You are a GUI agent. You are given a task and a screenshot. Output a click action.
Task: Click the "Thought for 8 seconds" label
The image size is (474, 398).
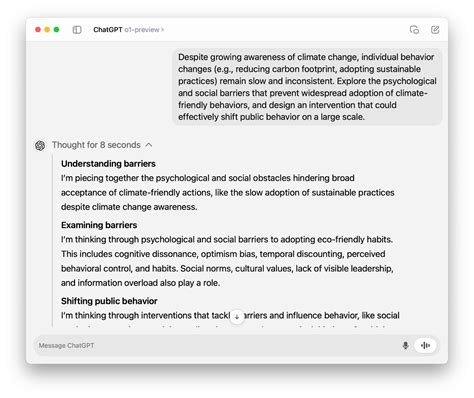(x=96, y=145)
